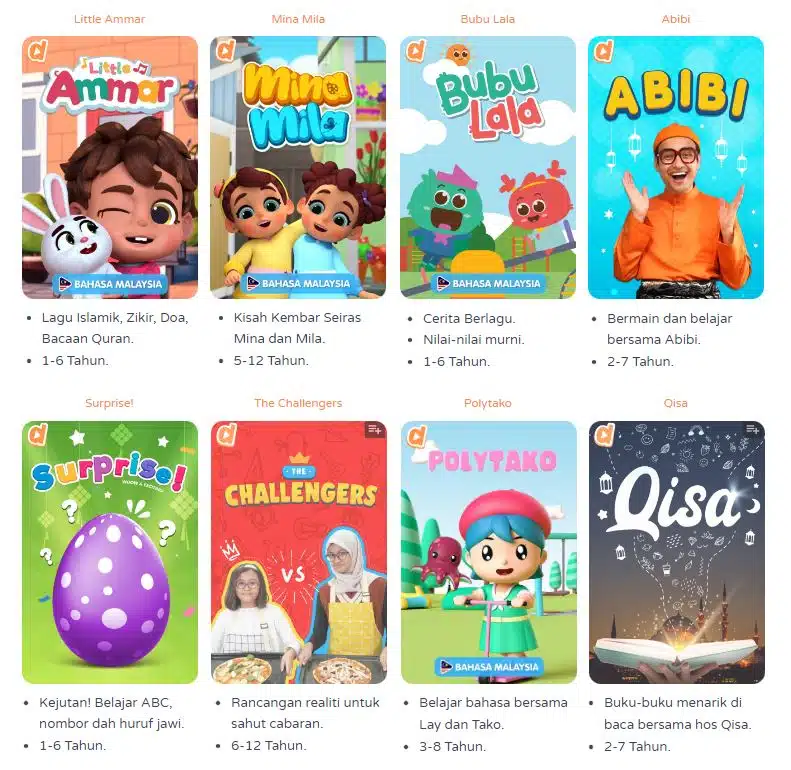Open the Surprise! title link
Screen dimensions: 791x770
coord(109,403)
